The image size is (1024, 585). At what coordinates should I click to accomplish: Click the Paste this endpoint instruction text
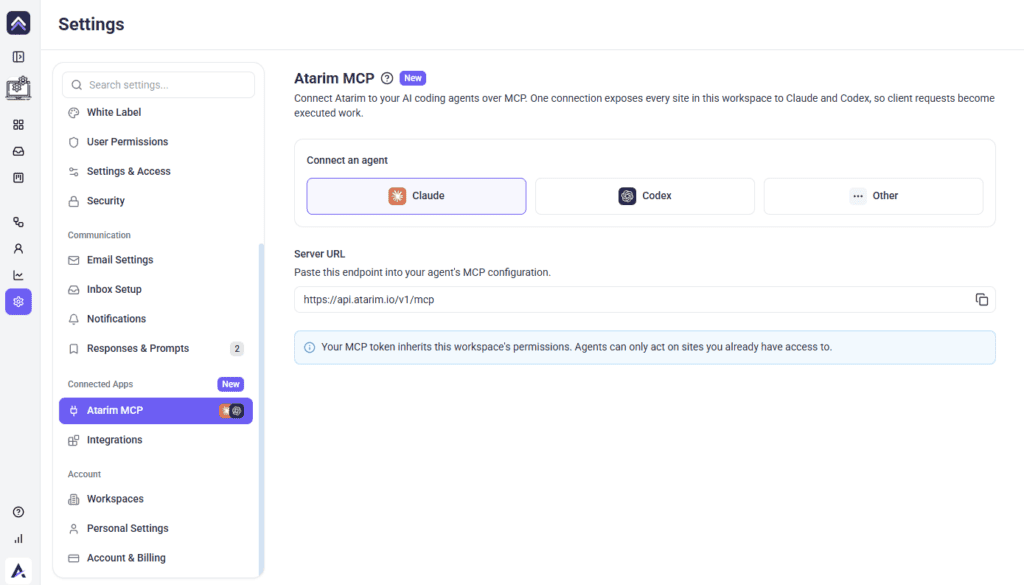tap(423, 272)
